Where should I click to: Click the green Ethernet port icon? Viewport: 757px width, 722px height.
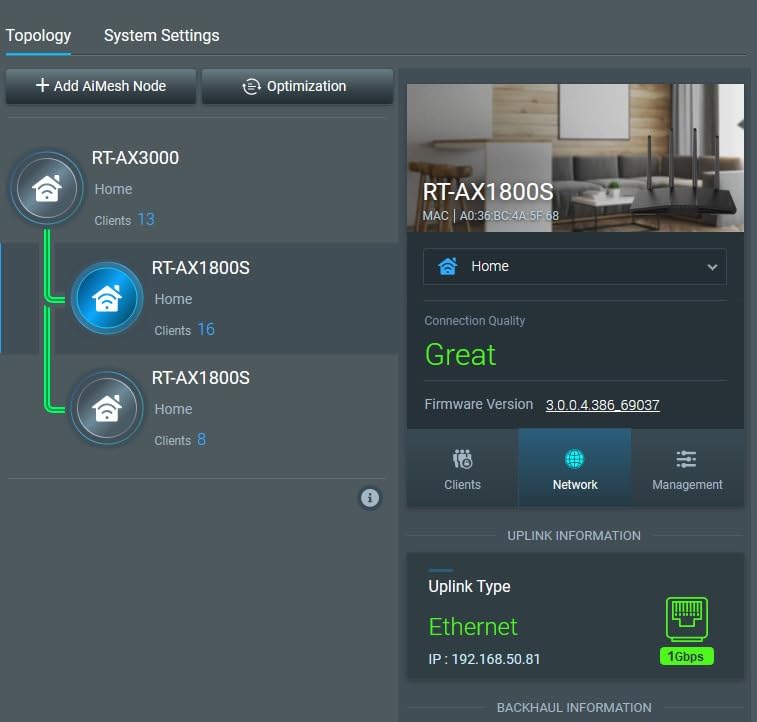click(x=687, y=619)
